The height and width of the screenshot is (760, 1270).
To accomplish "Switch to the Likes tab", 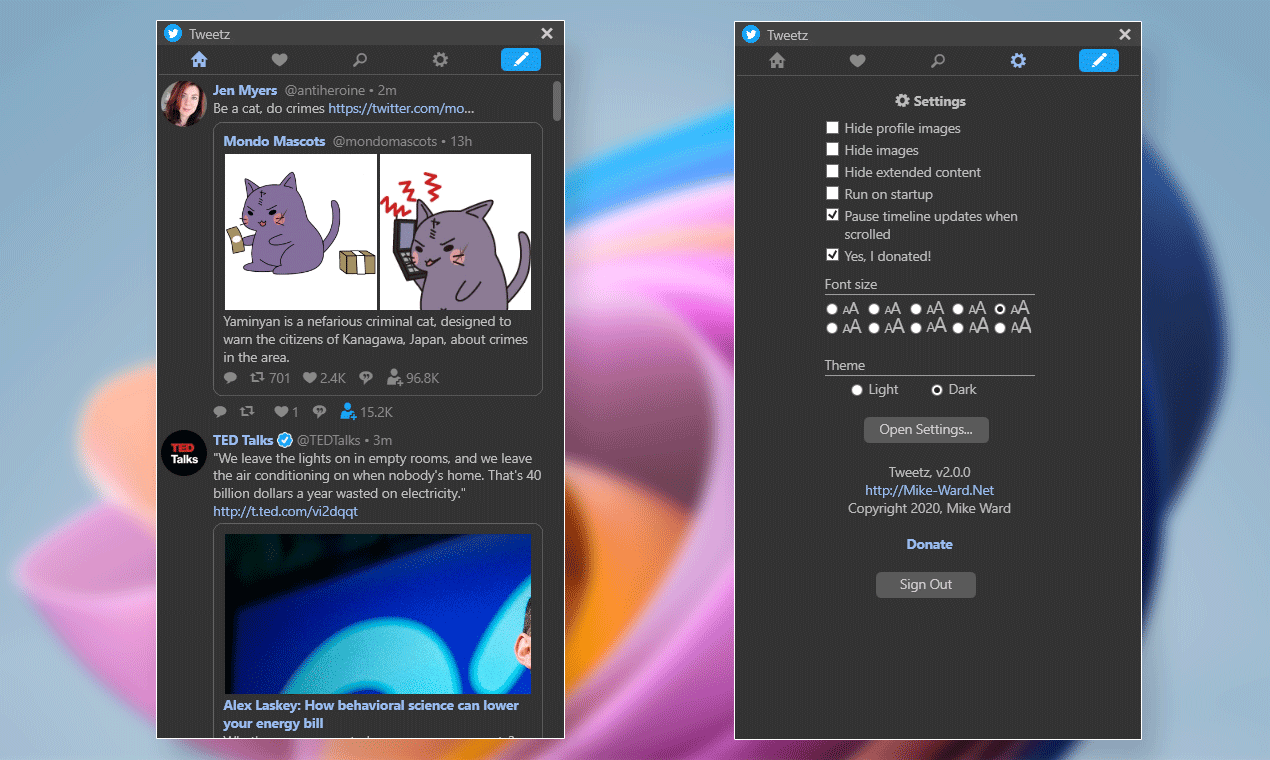I will pos(279,60).
